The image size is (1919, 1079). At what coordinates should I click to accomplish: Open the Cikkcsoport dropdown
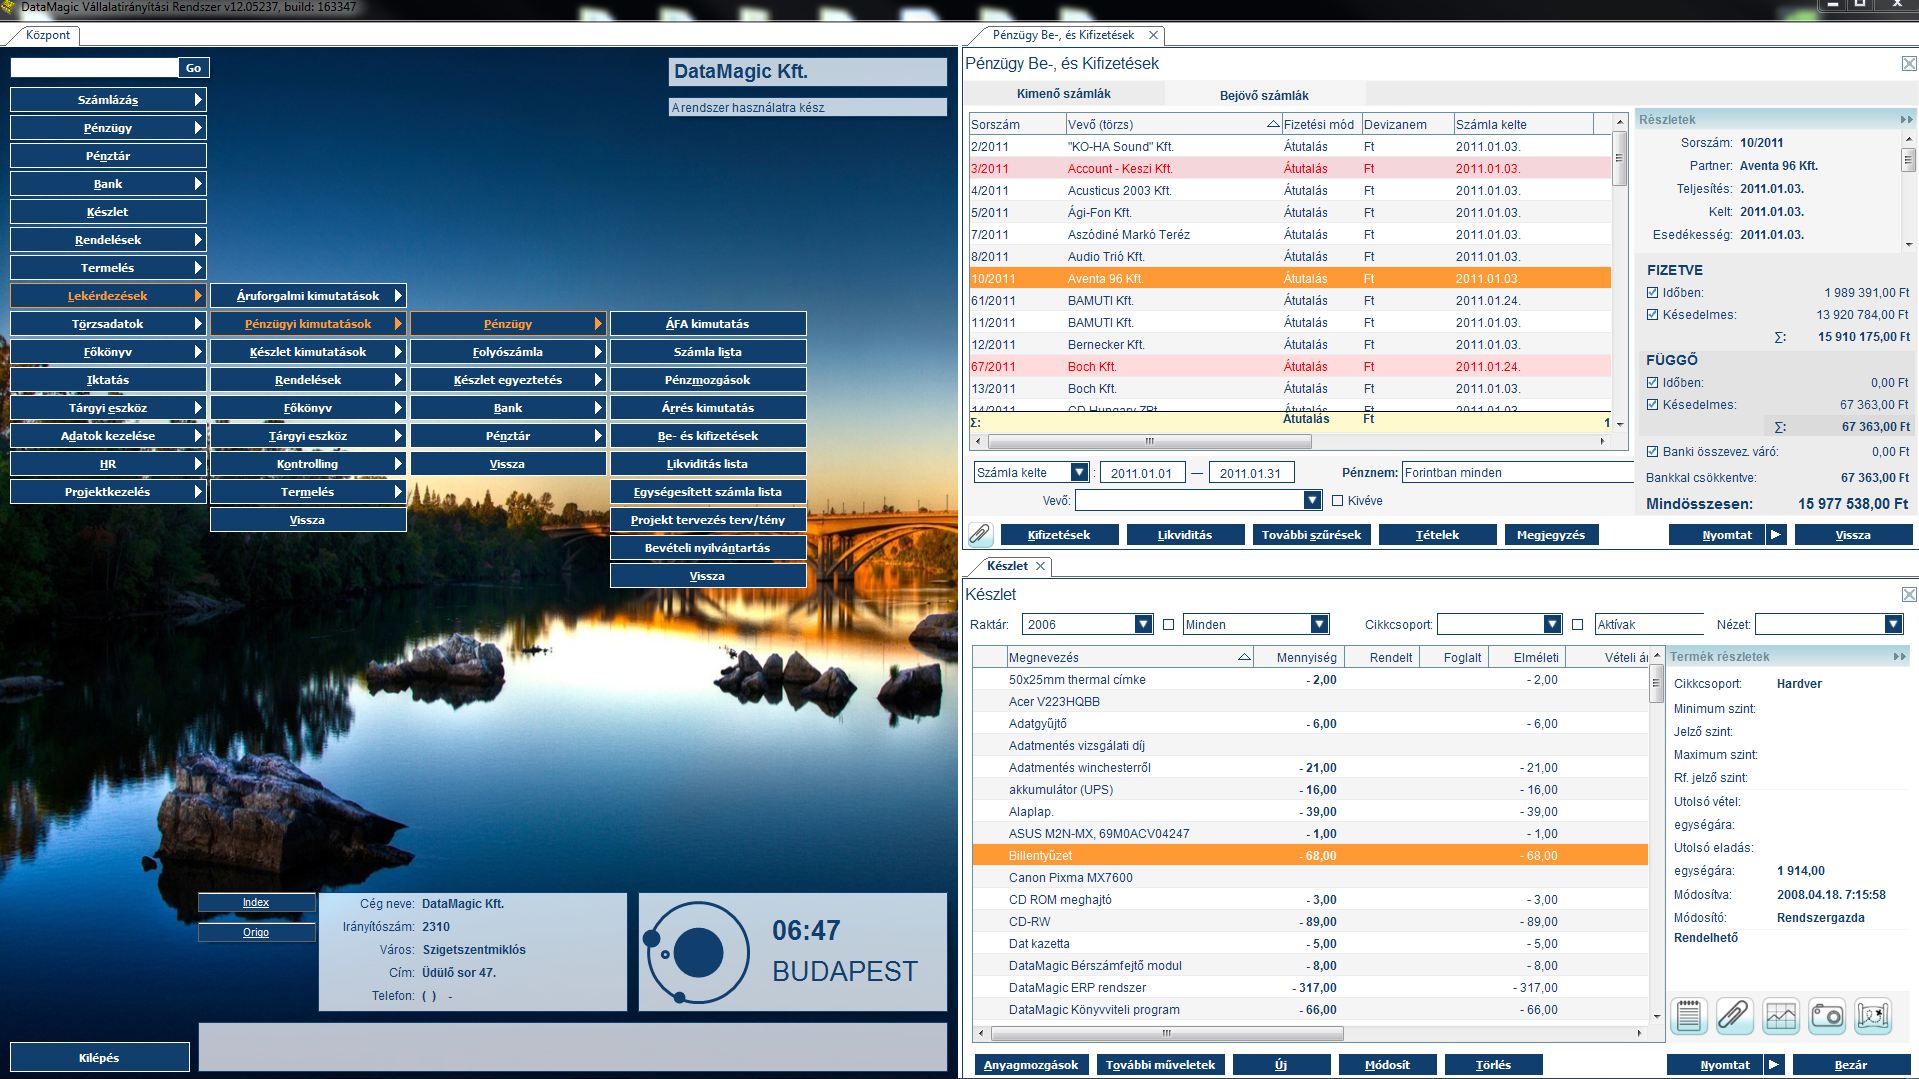pyautogui.click(x=1552, y=625)
